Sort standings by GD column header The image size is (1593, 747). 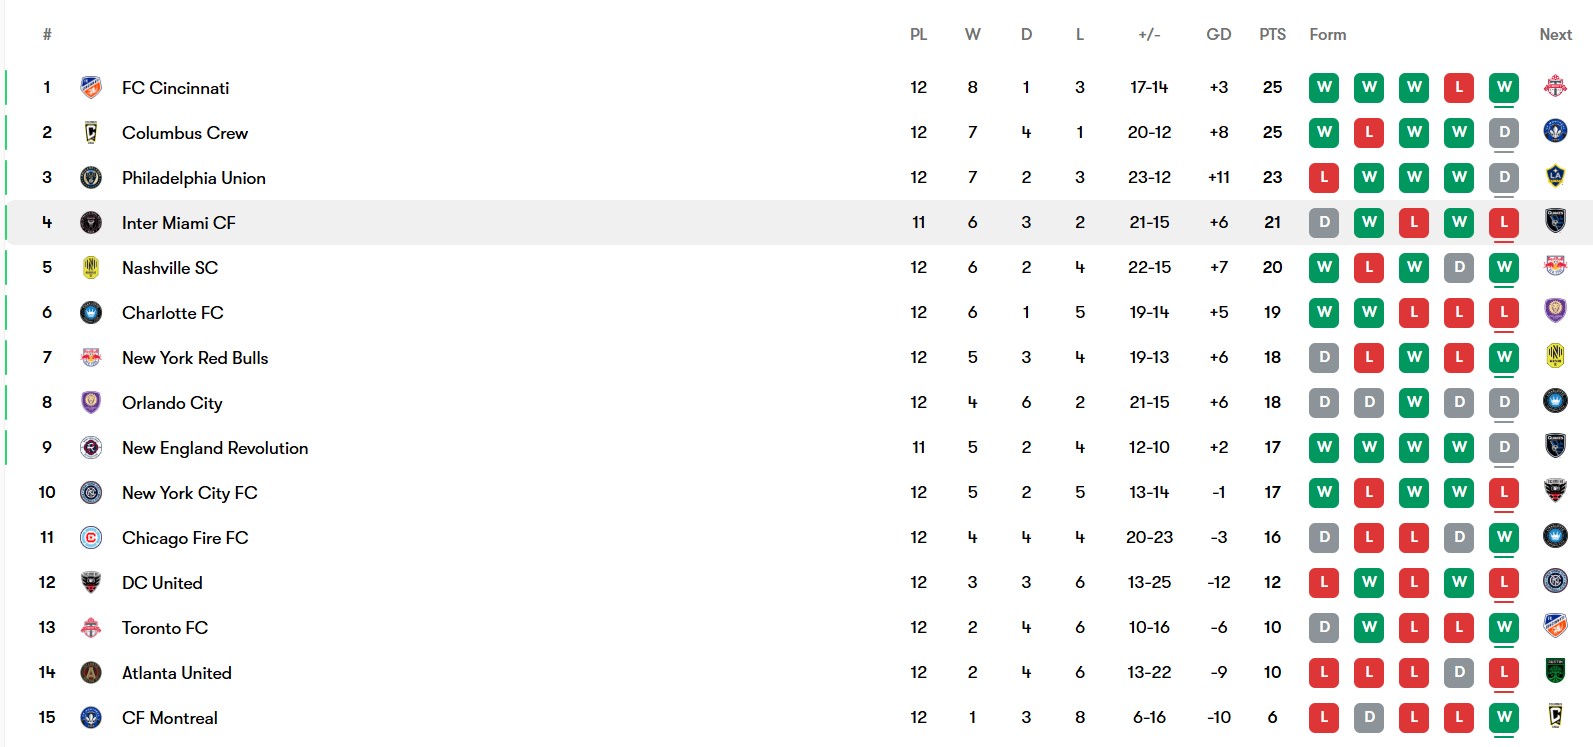[x=1218, y=35]
